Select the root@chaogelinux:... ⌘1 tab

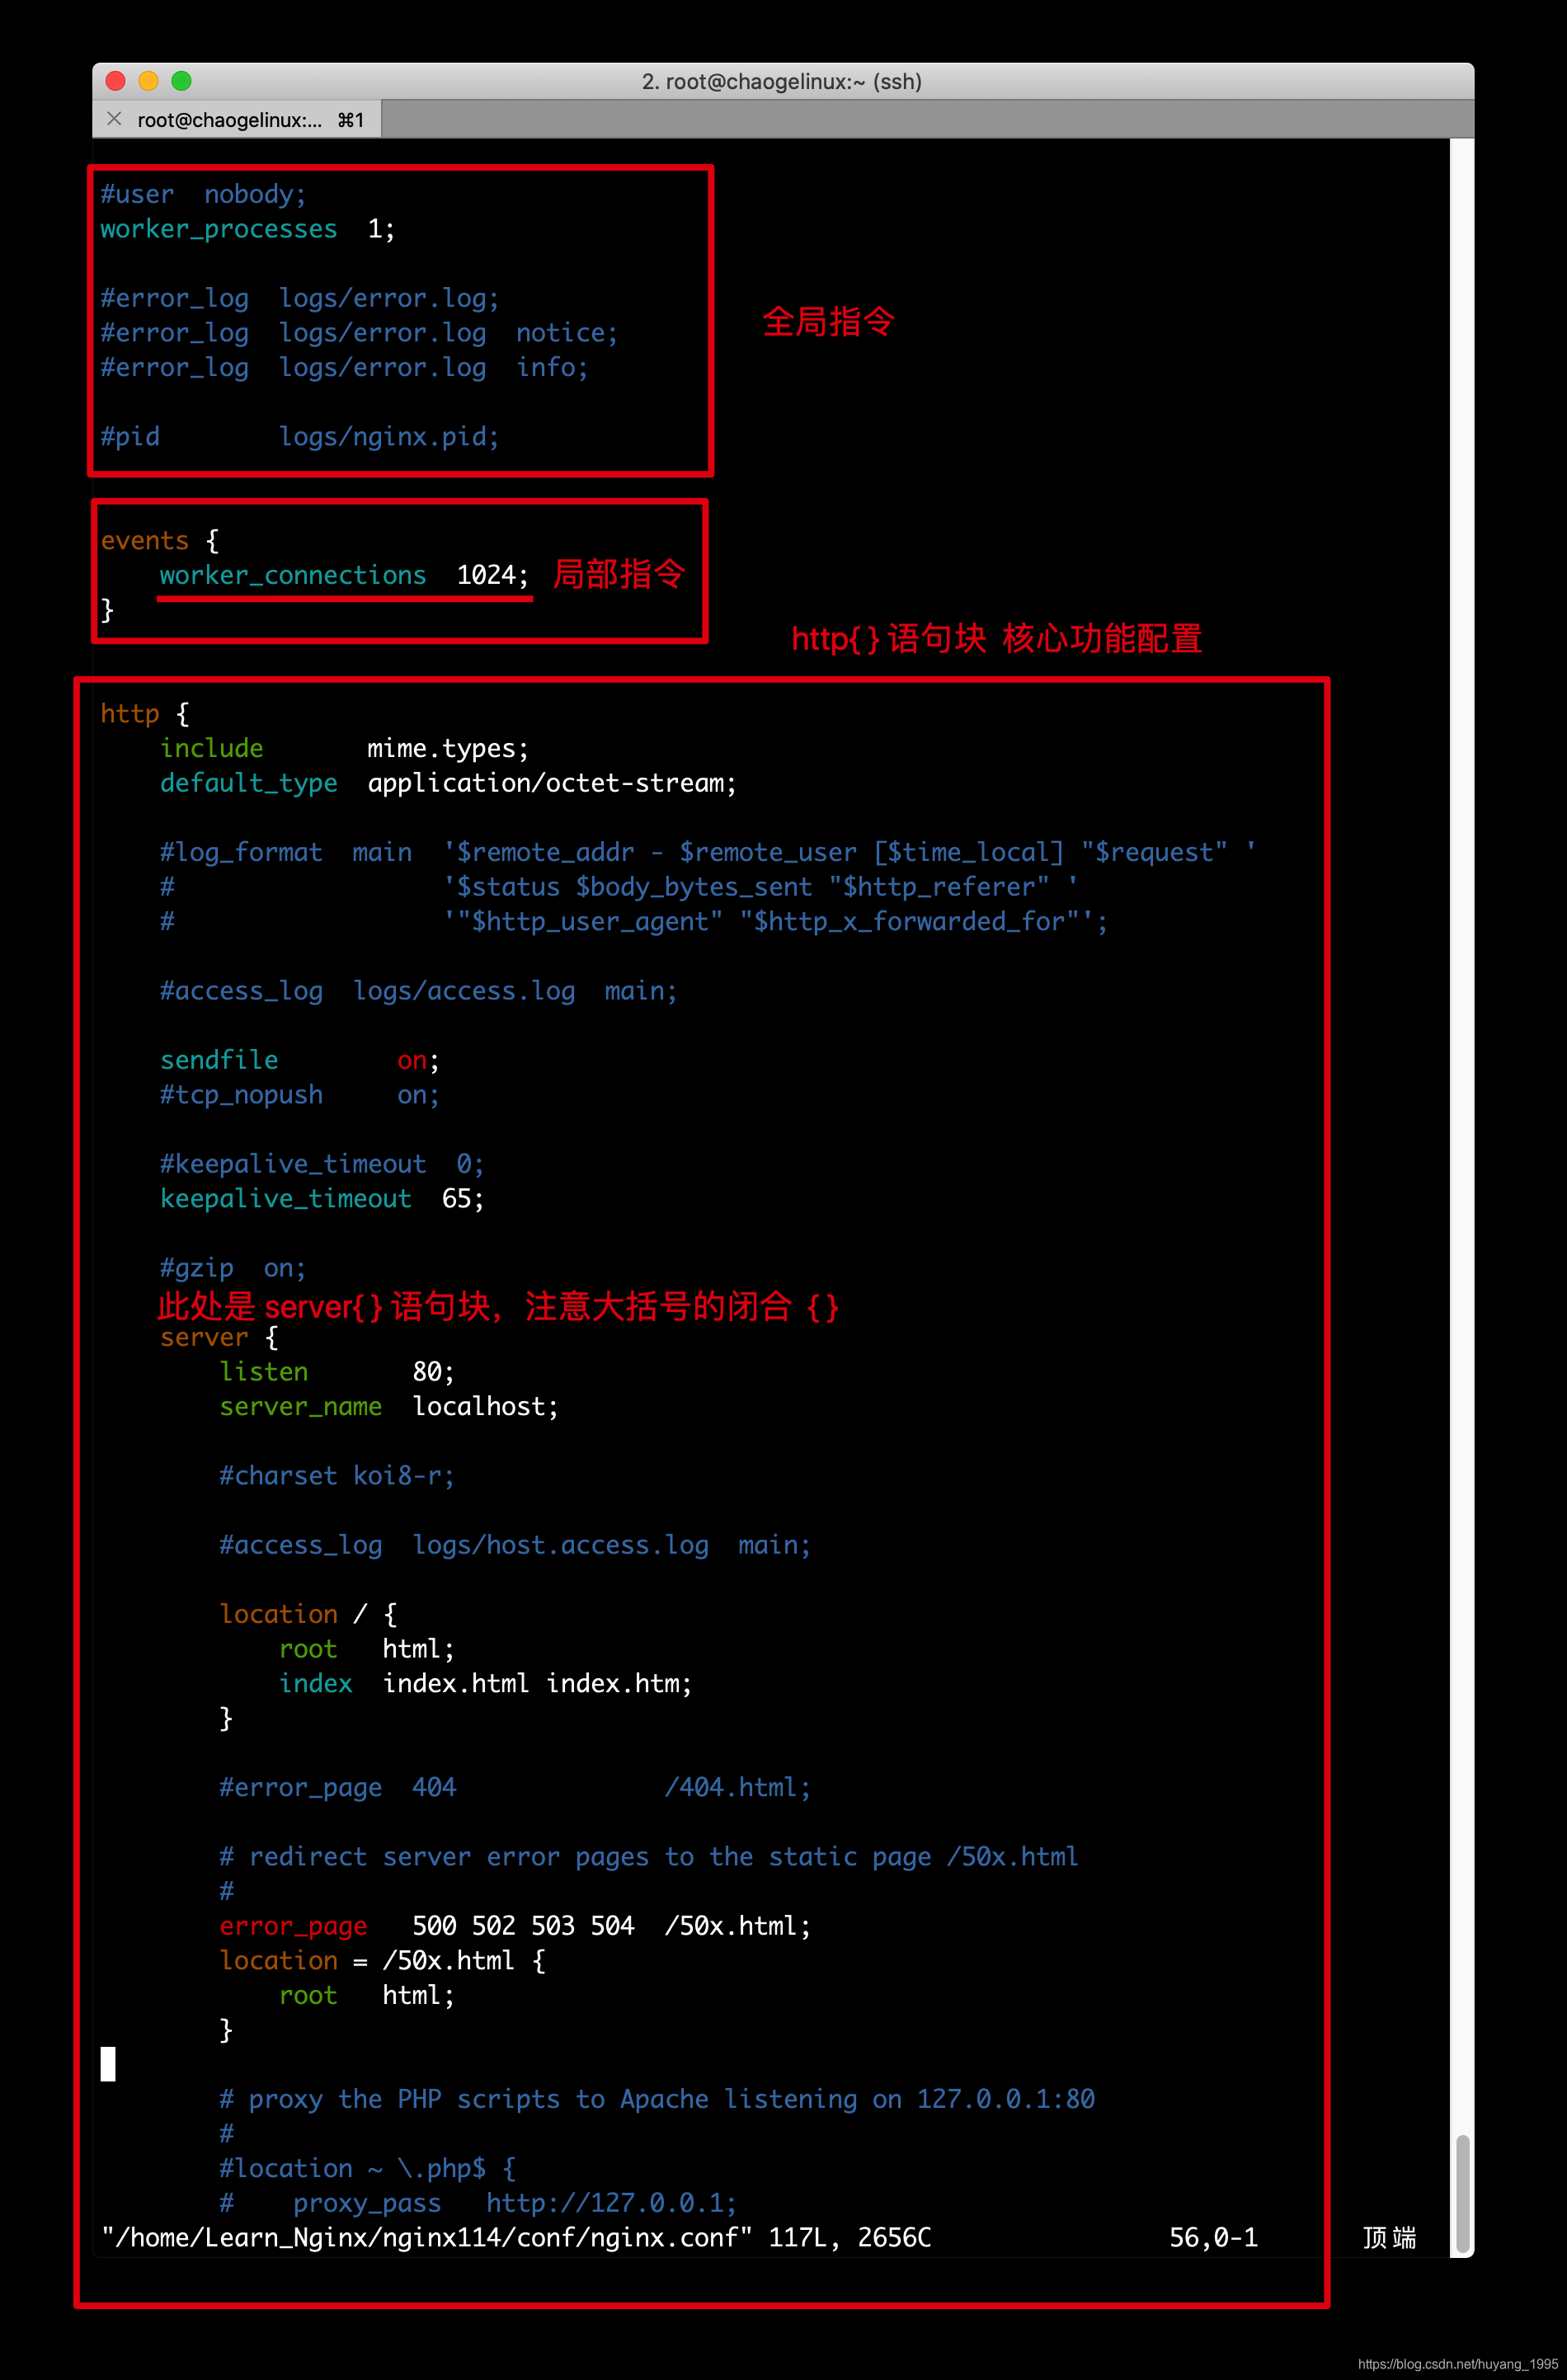(237, 119)
